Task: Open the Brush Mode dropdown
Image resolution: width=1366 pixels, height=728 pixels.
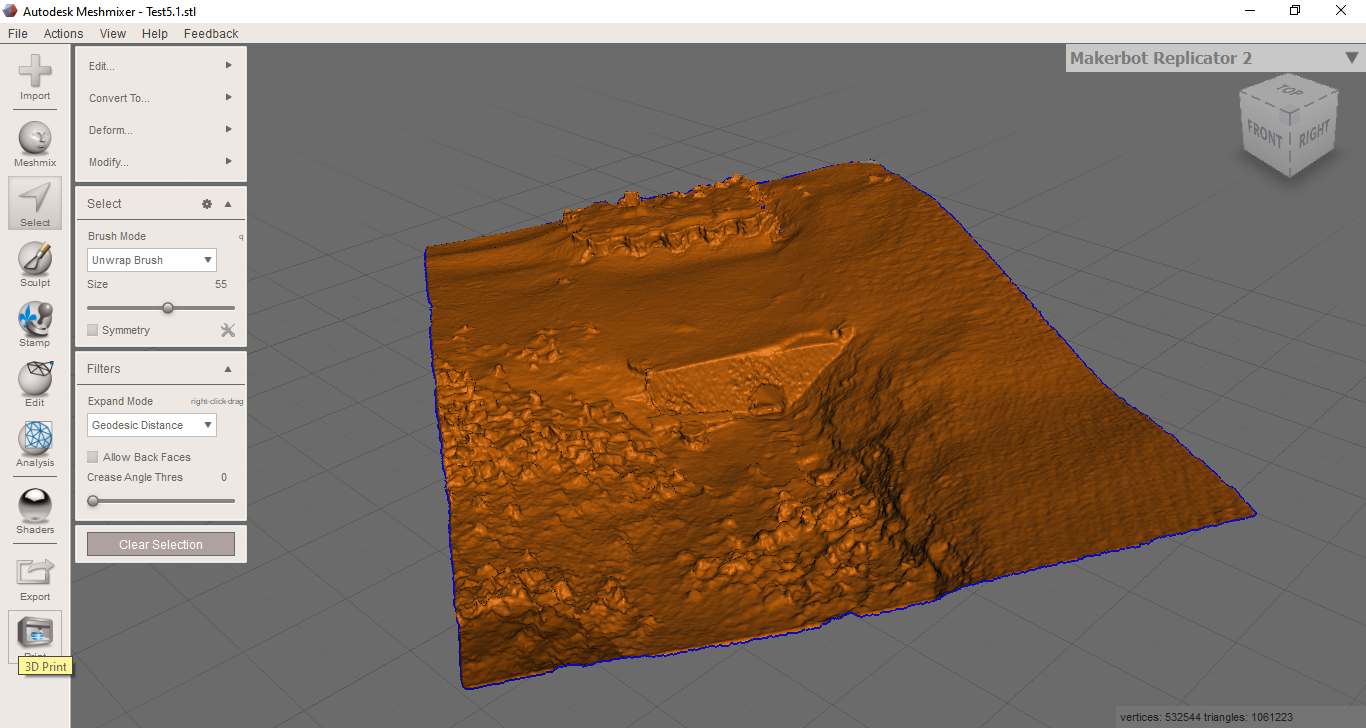Action: point(152,260)
